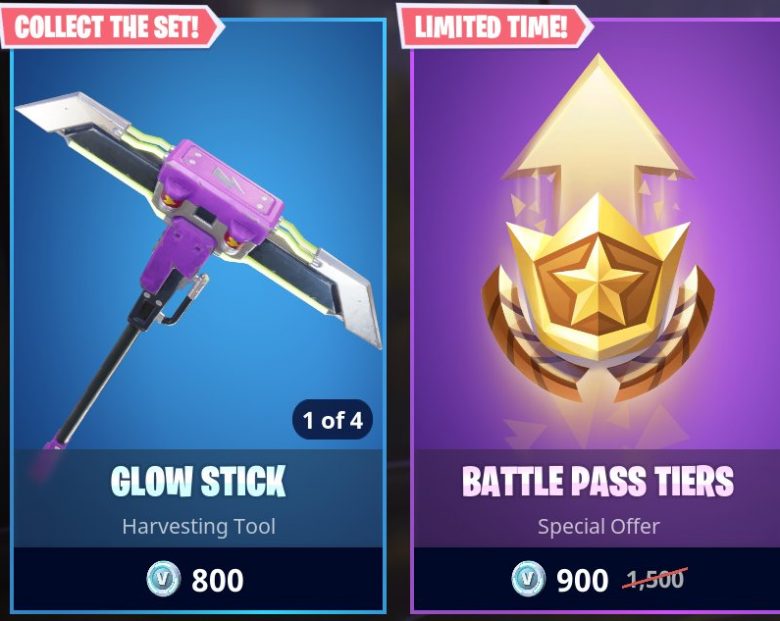Click the COLLECT THE SET! banner
The image size is (780, 621).
tap(110, 26)
